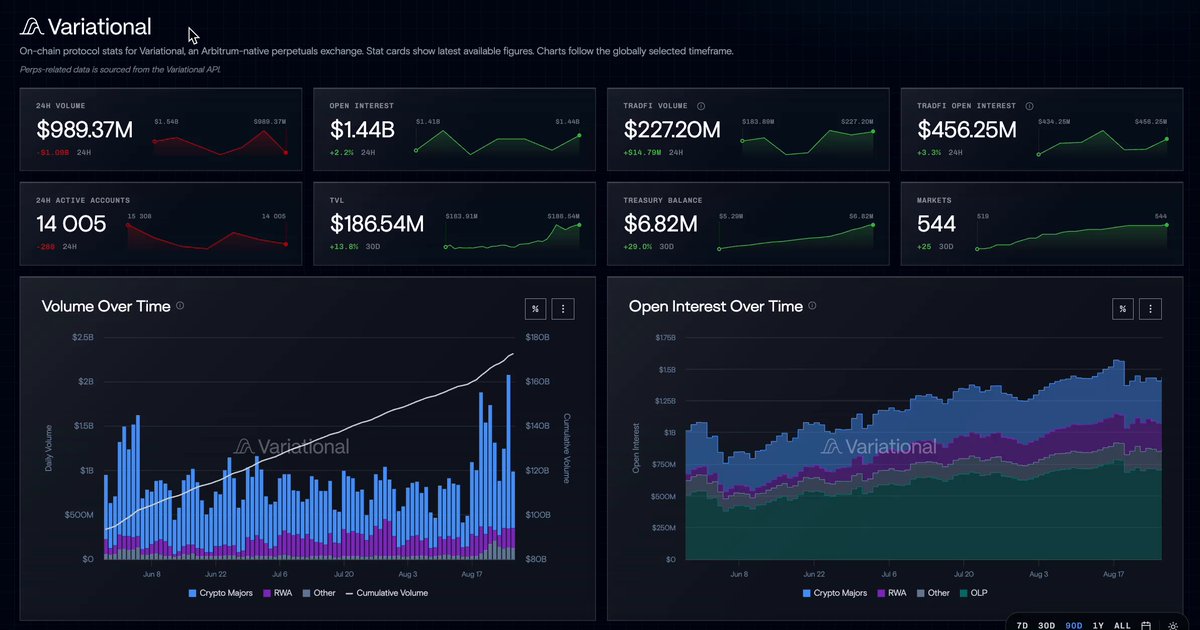This screenshot has height=630, width=1200.
Task: Click the Daily Volume axis label
Action: click(49, 448)
